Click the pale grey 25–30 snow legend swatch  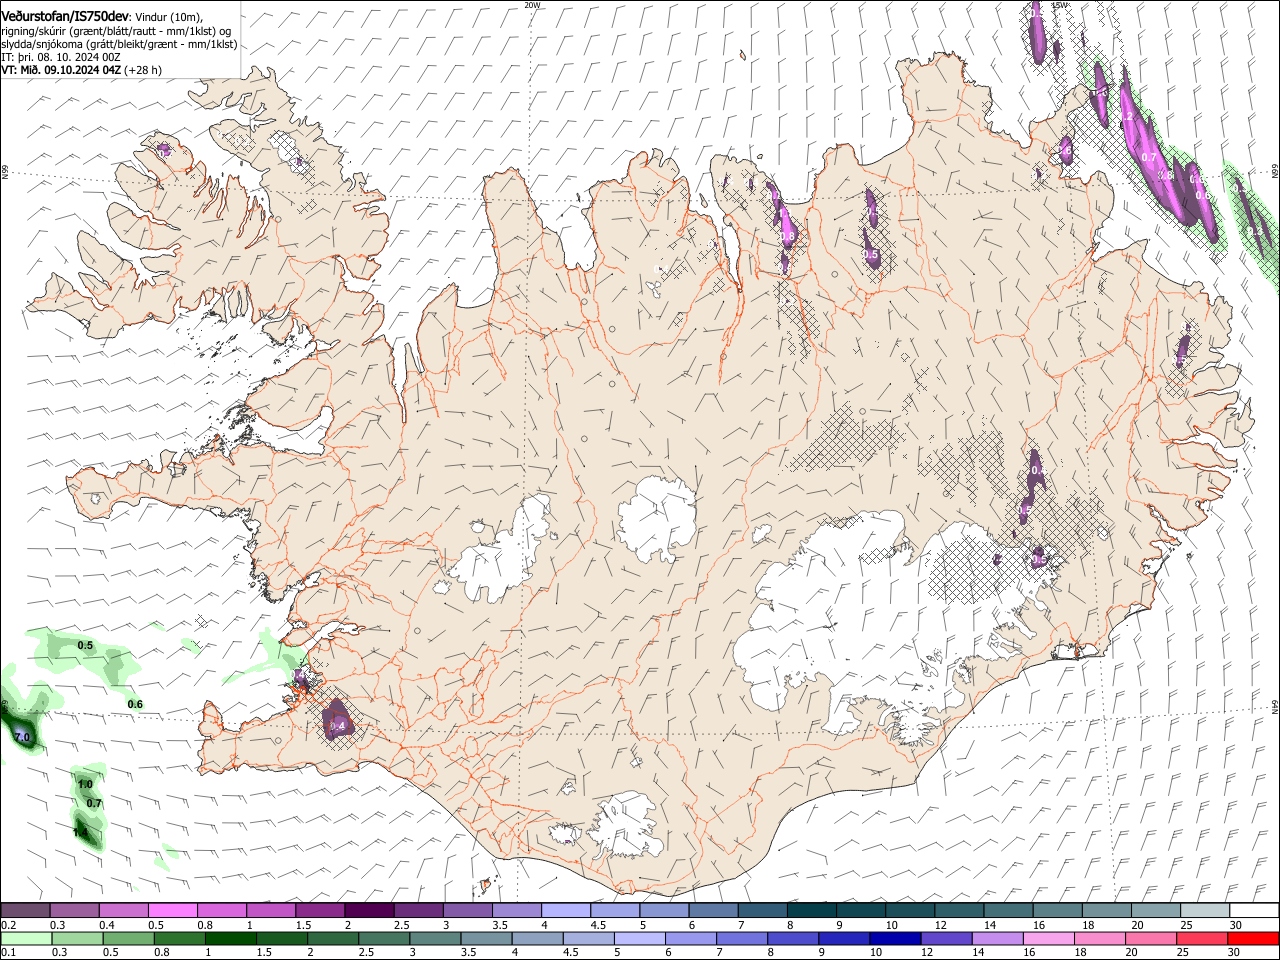(1204, 911)
